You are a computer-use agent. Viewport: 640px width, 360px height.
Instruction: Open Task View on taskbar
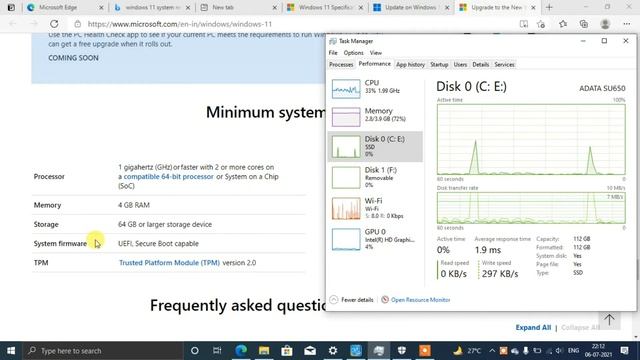click(217, 351)
